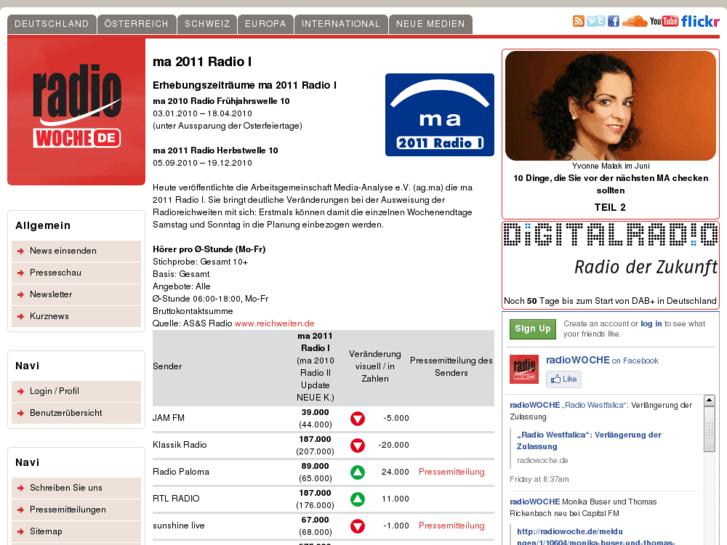Open the Twitter bird icon
The width and height of the screenshot is (727, 545).
tap(596, 21)
